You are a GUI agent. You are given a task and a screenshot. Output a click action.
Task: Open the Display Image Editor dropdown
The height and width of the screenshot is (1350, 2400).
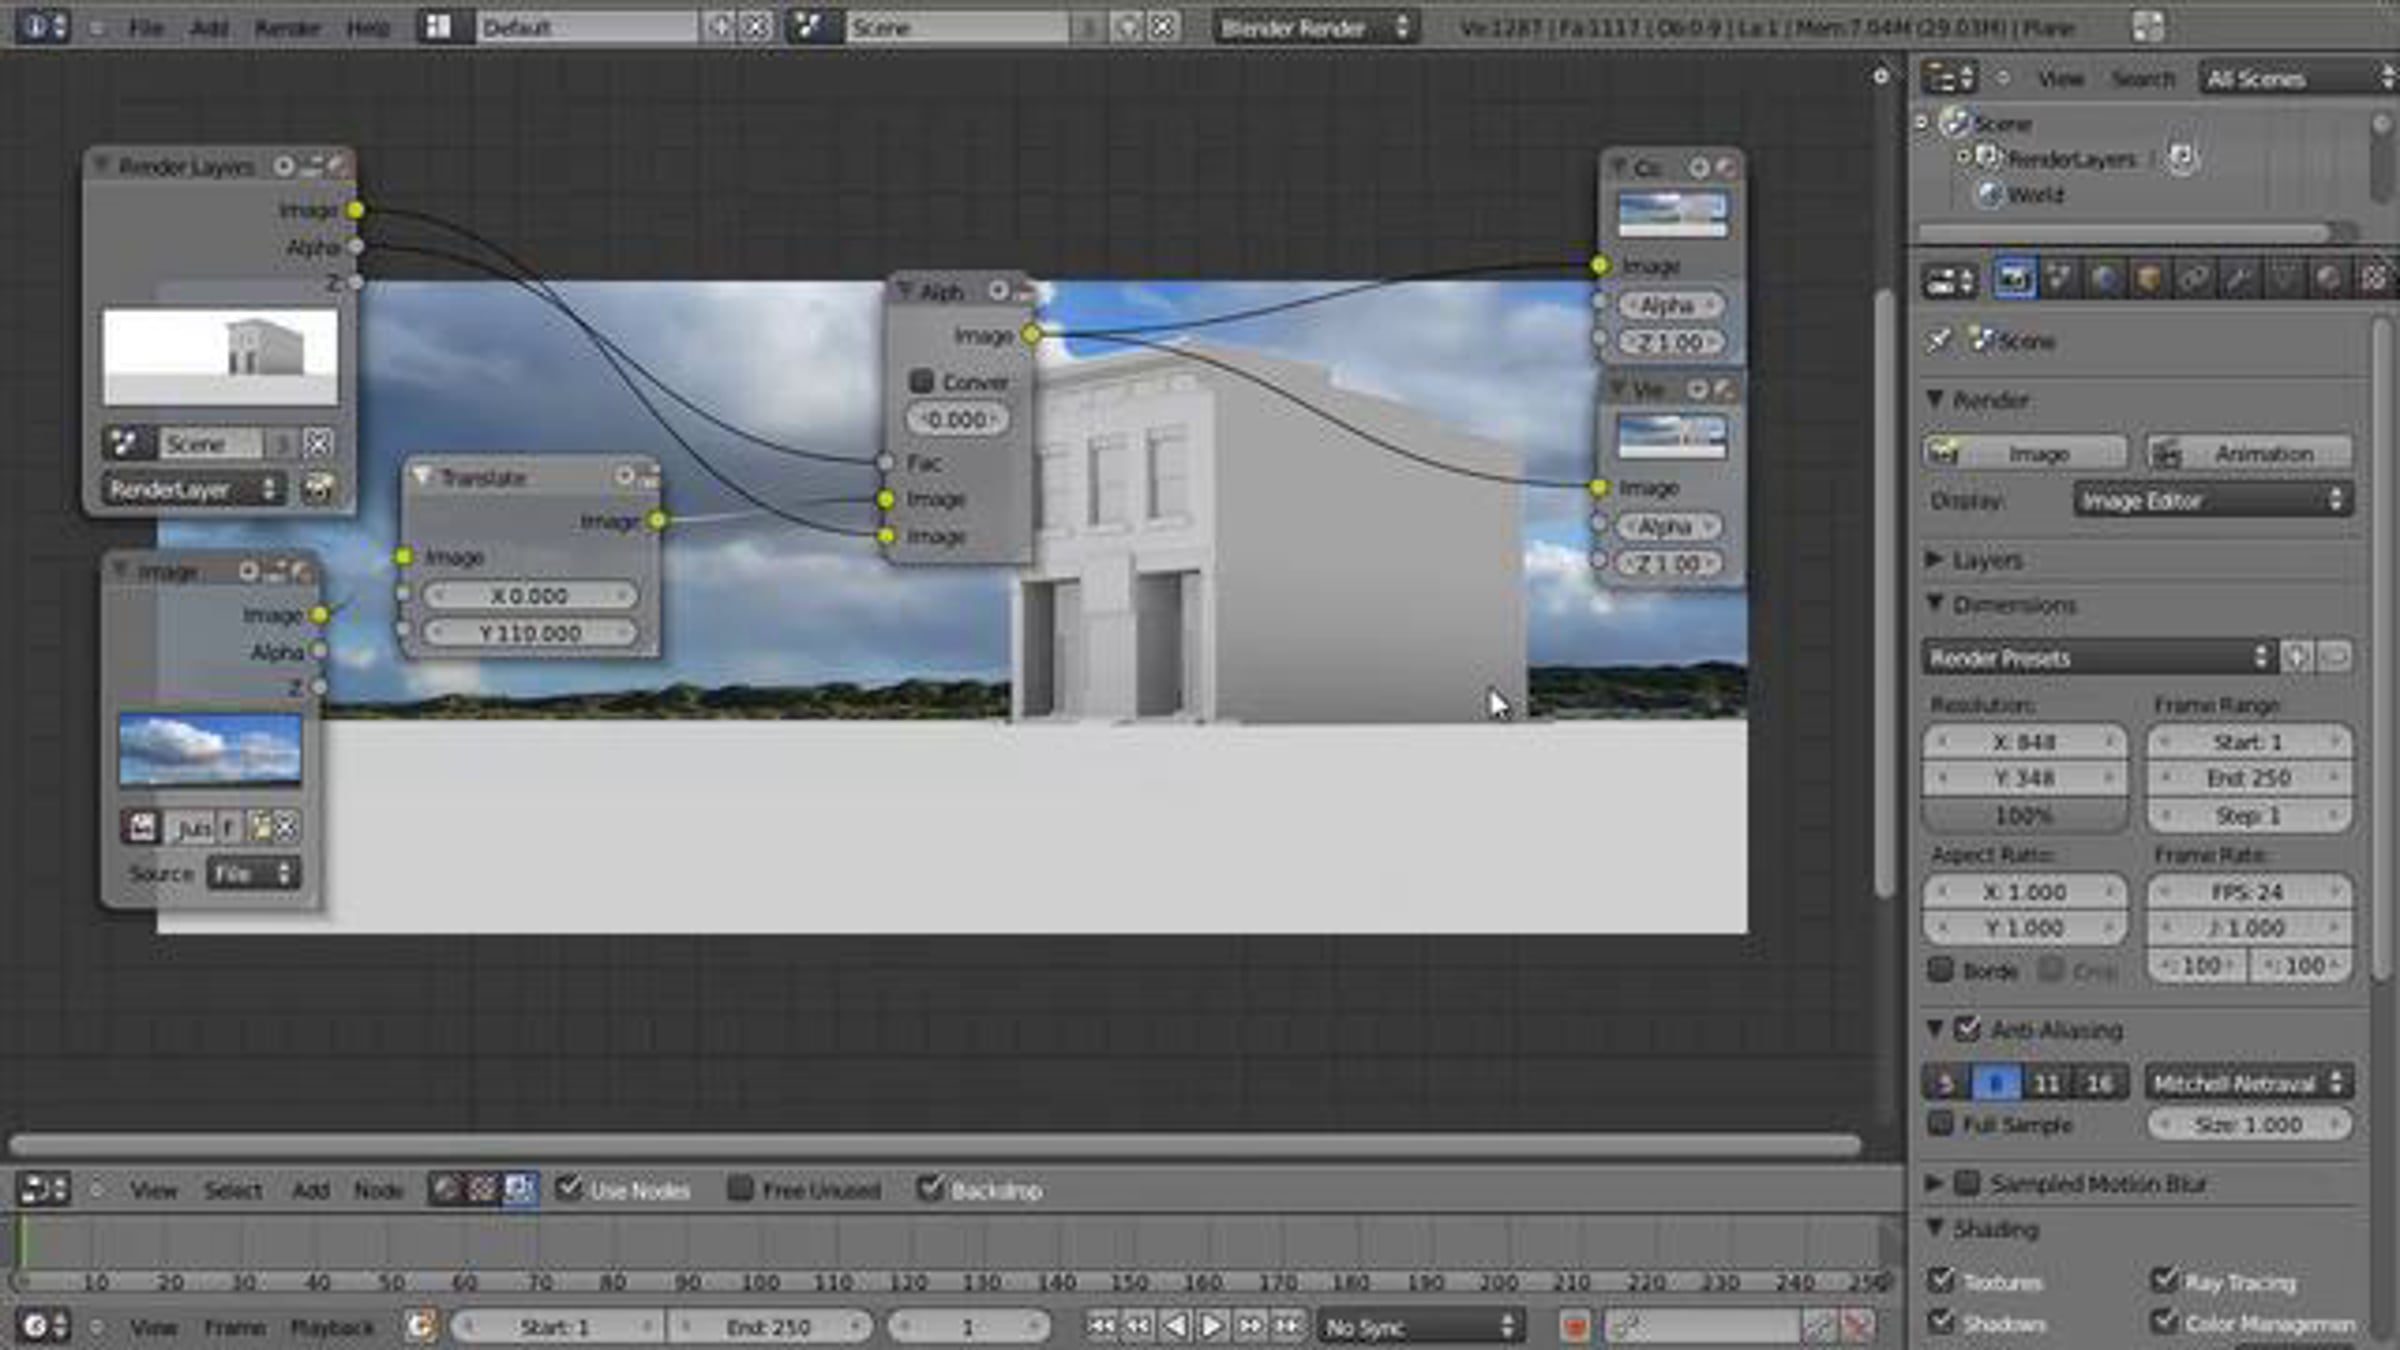[2213, 500]
